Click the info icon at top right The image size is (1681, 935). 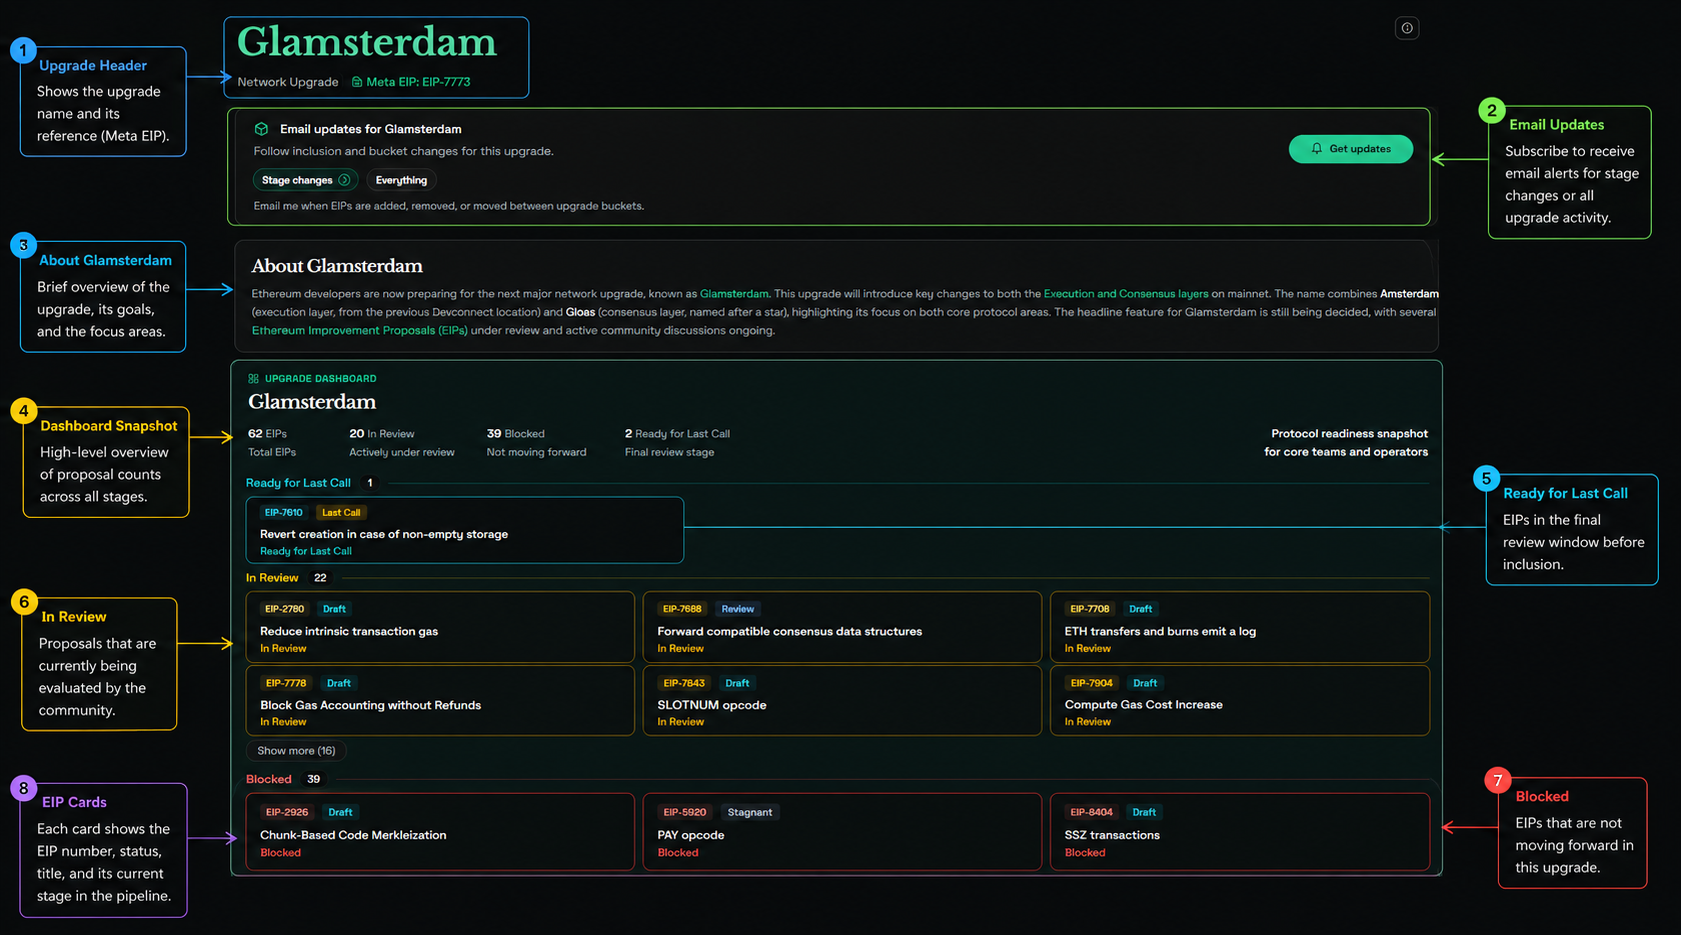coord(1407,28)
